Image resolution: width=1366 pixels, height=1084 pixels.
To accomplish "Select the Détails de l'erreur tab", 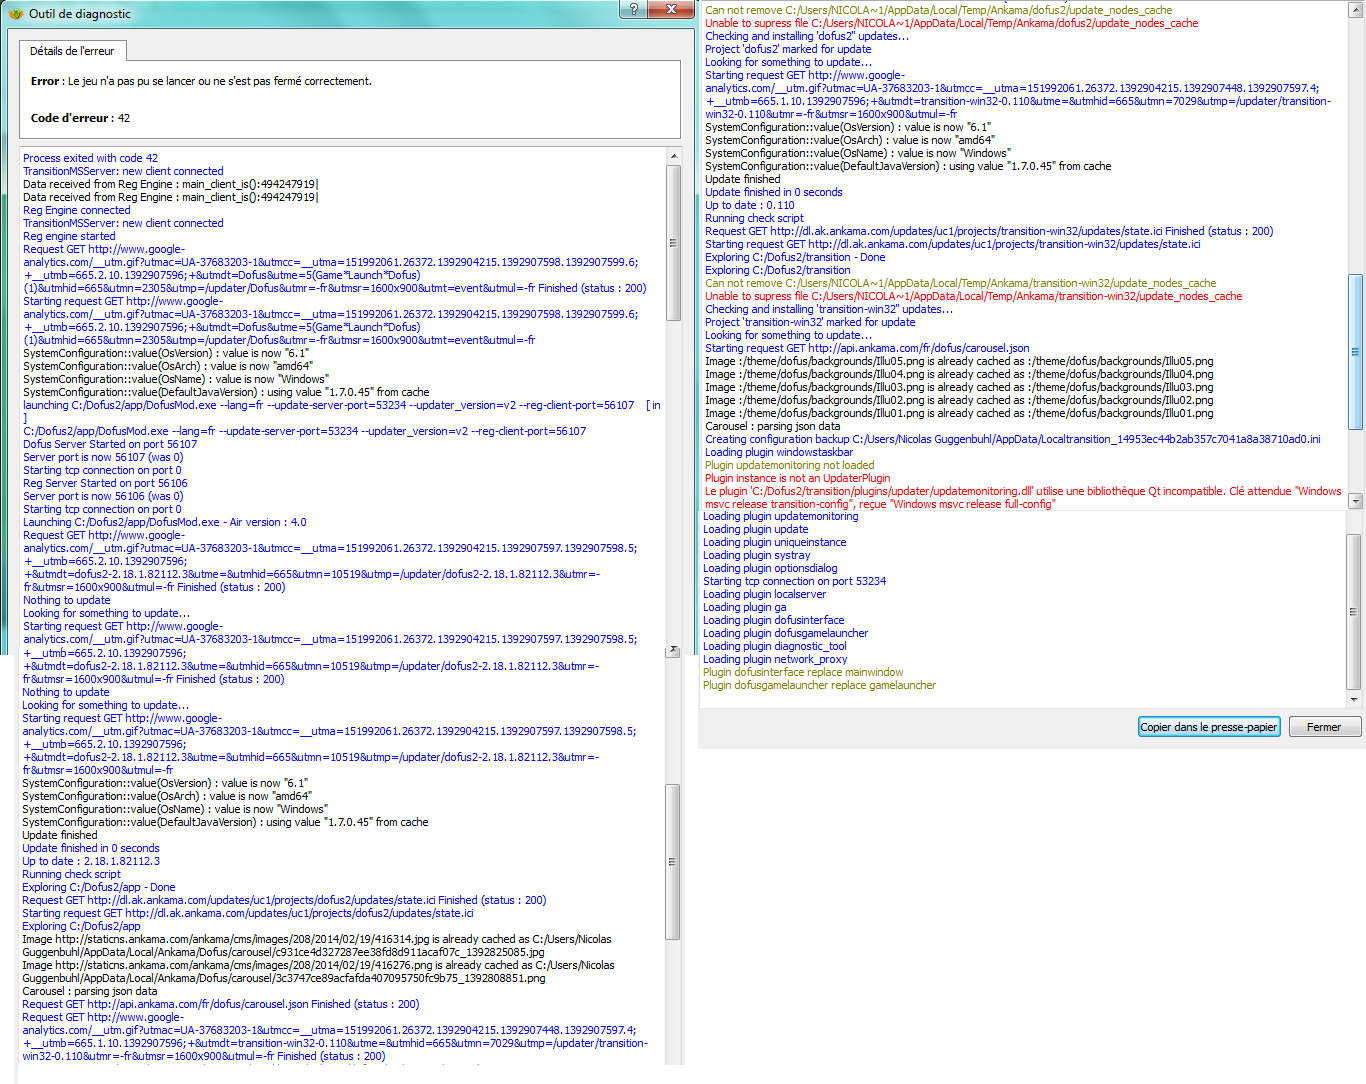I will pos(72,51).
